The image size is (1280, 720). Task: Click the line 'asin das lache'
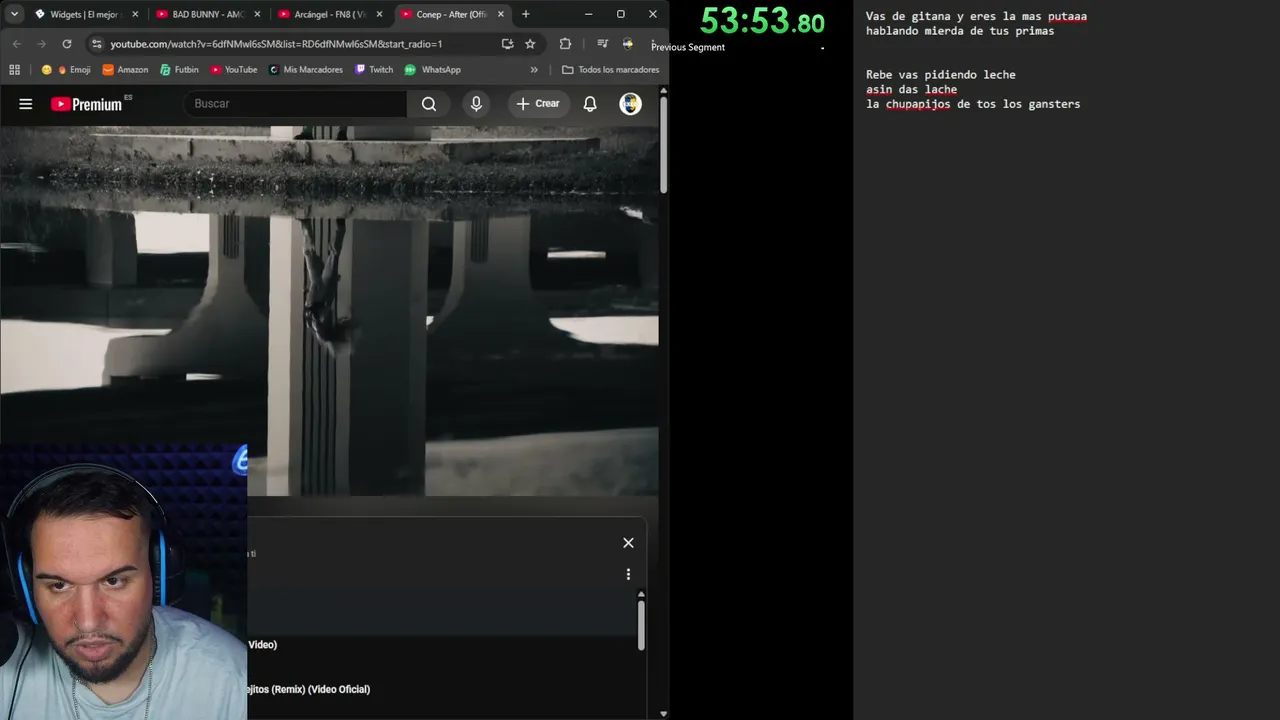point(911,90)
